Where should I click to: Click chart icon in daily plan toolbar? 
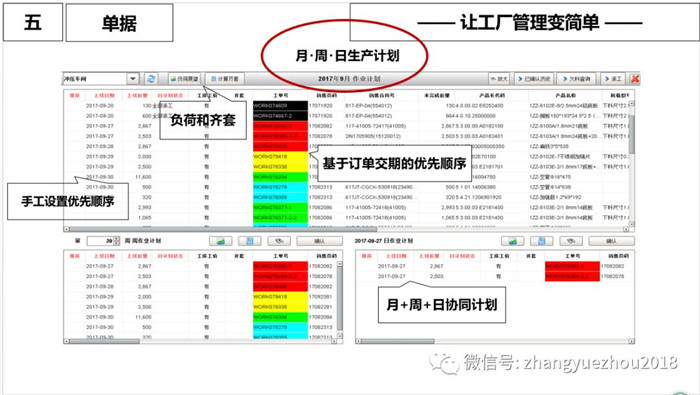[512, 241]
